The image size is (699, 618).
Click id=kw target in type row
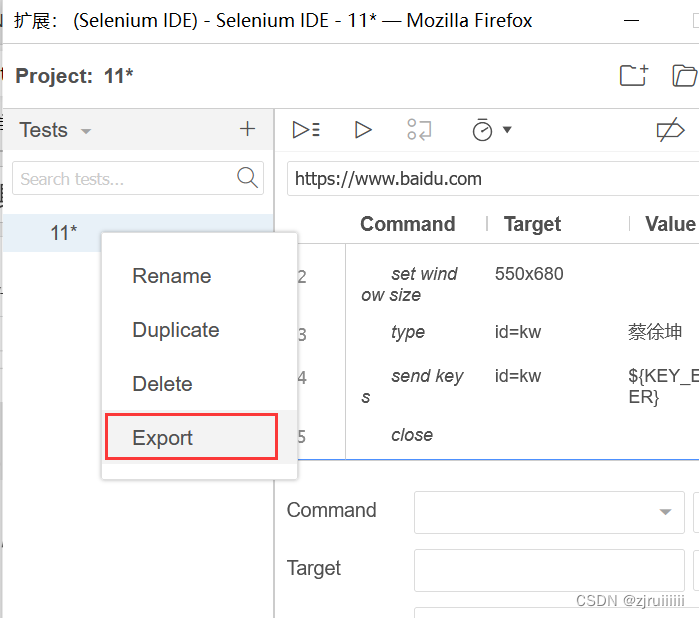coord(518,332)
